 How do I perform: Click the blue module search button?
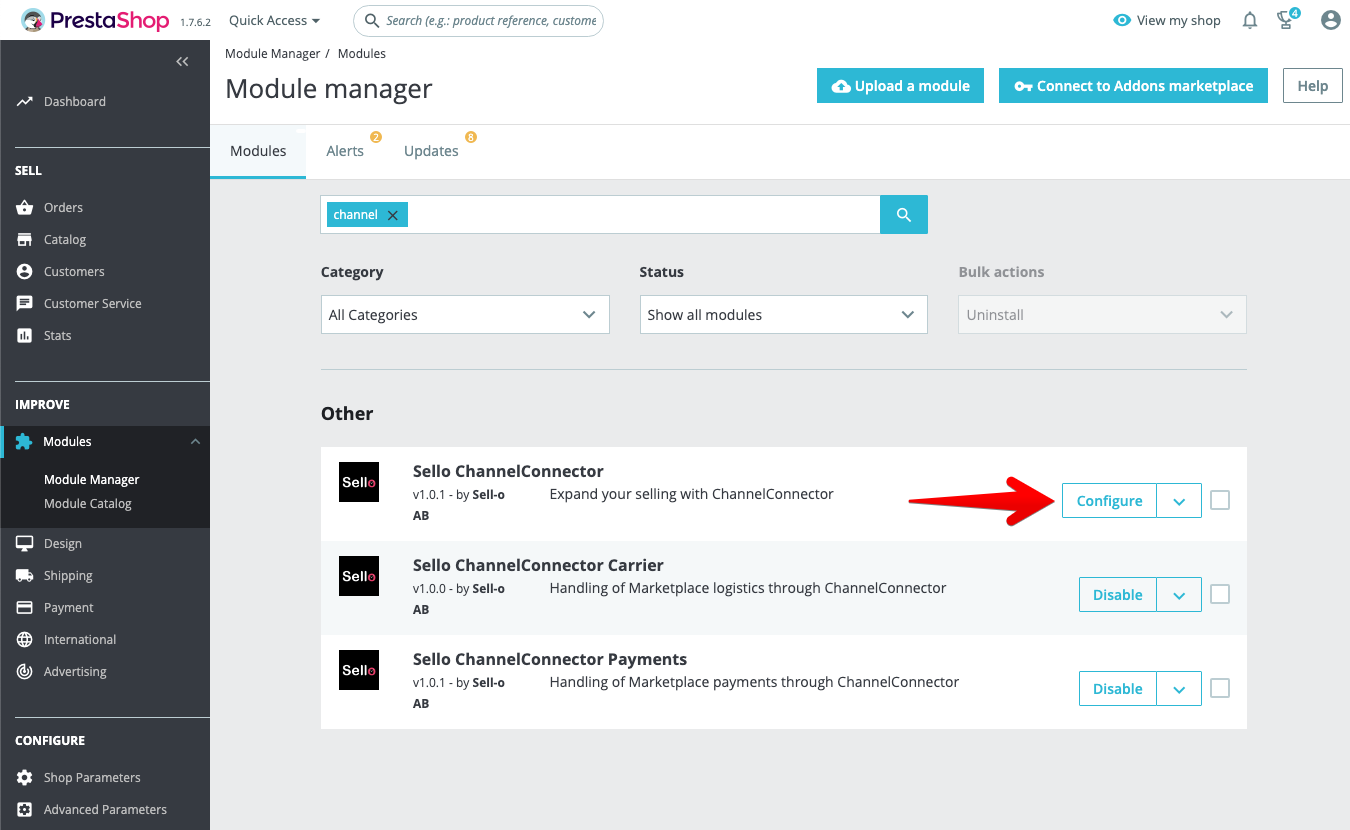[904, 215]
